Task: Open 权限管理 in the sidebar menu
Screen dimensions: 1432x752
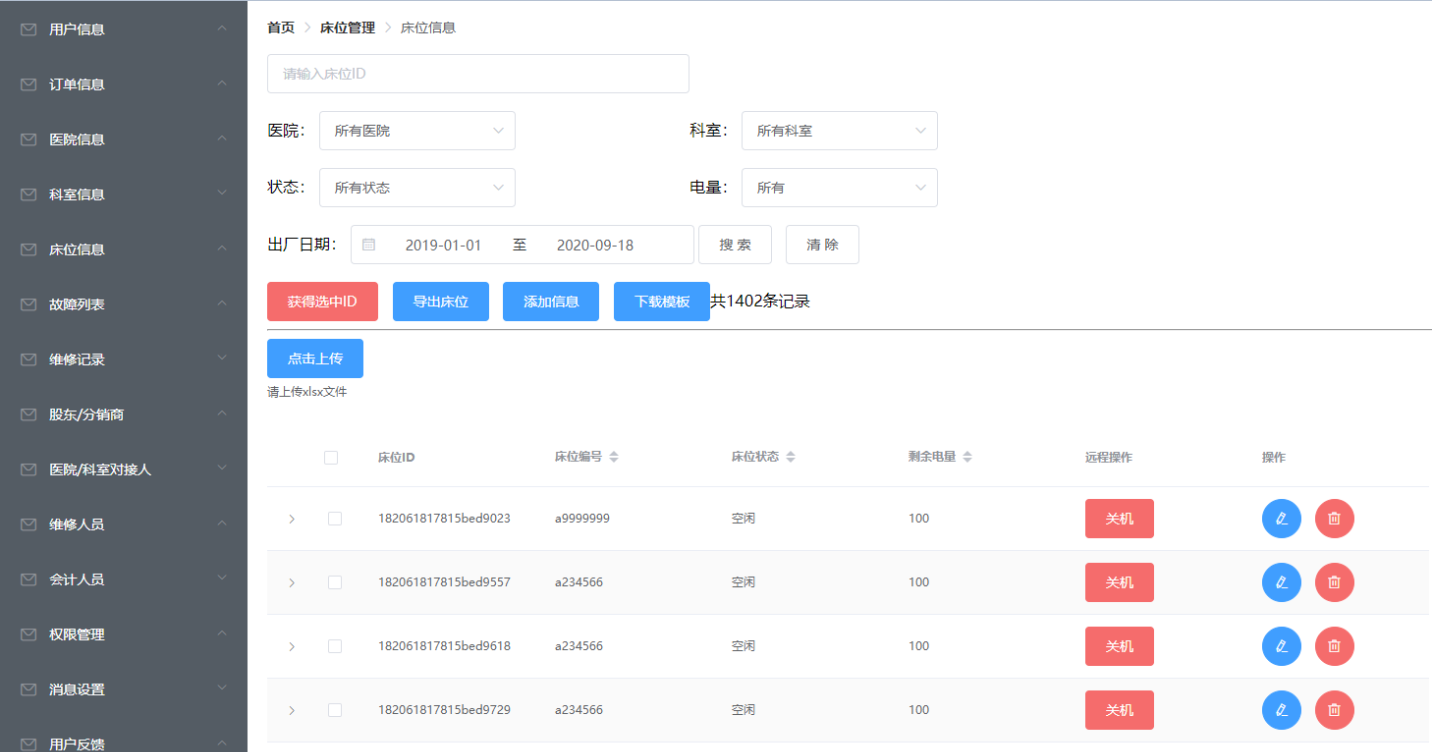Action: pyautogui.click(x=77, y=634)
